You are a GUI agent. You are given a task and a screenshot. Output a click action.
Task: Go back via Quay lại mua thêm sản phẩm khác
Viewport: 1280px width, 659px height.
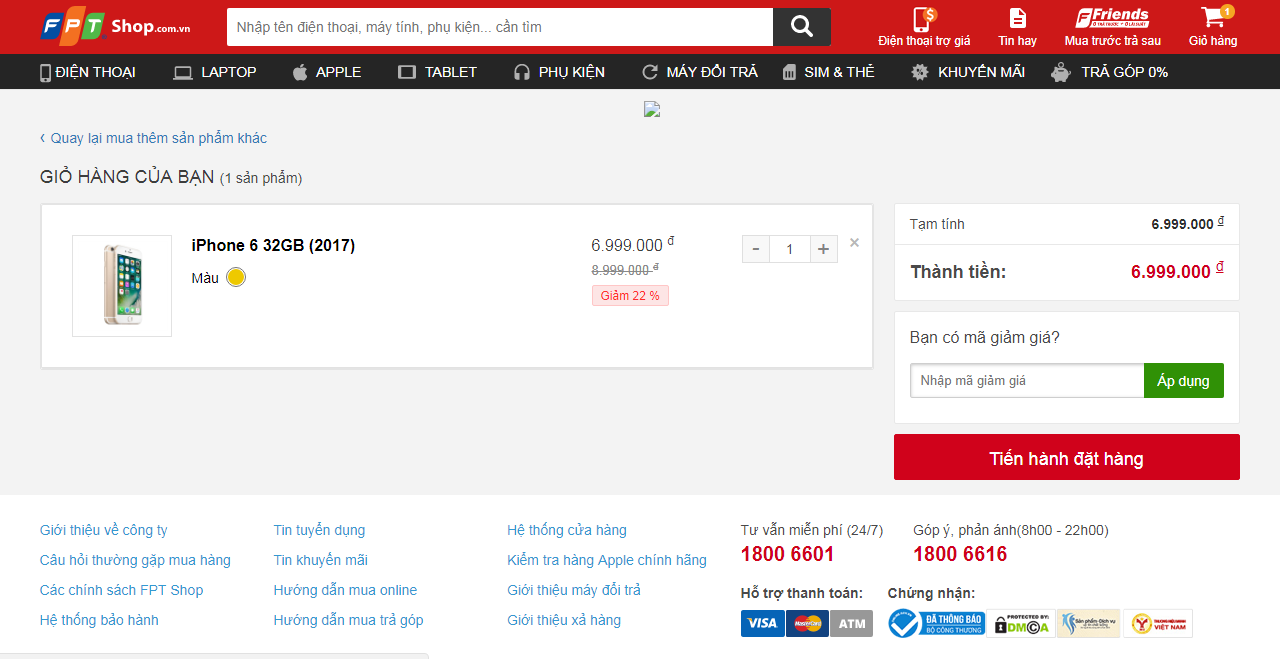coord(153,138)
